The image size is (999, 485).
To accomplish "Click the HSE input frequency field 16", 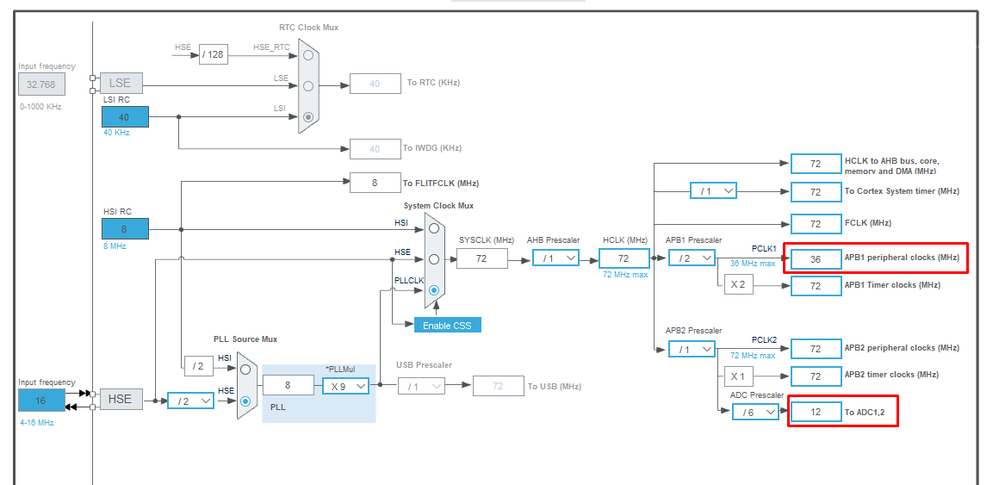I will tap(41, 401).
